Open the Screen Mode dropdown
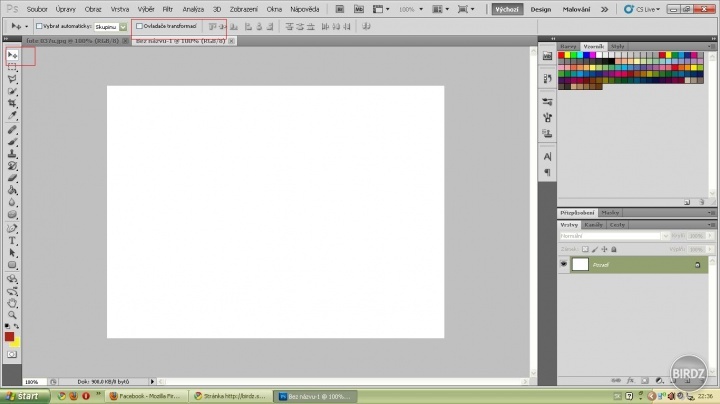The width and height of the screenshot is (720, 404). (x=466, y=9)
